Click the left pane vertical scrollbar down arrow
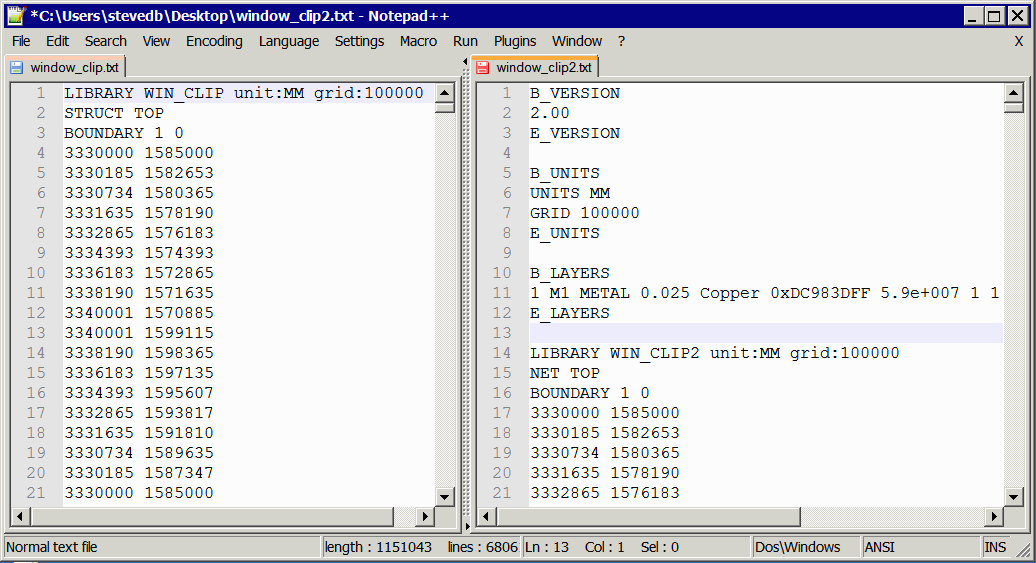 tap(445, 496)
